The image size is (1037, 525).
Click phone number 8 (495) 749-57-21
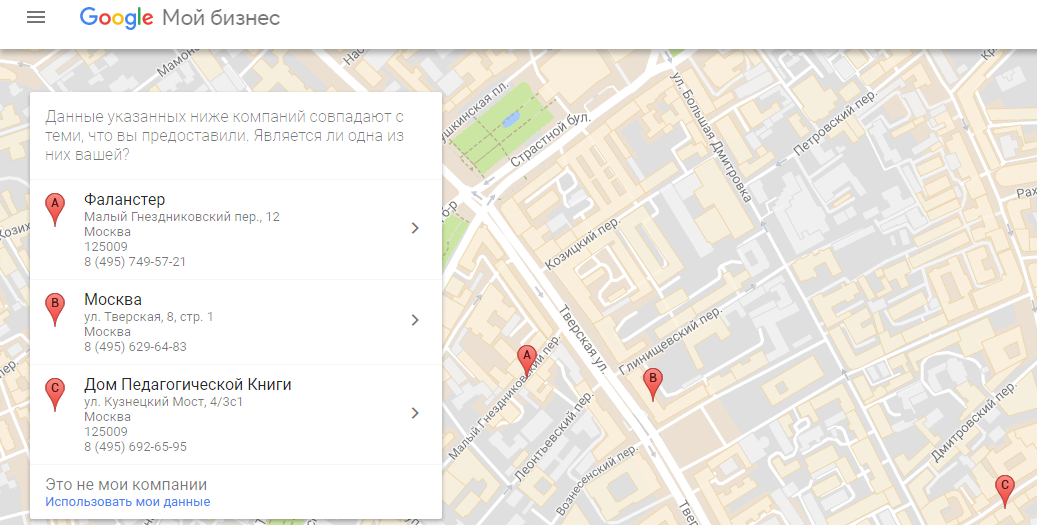pyautogui.click(x=135, y=262)
